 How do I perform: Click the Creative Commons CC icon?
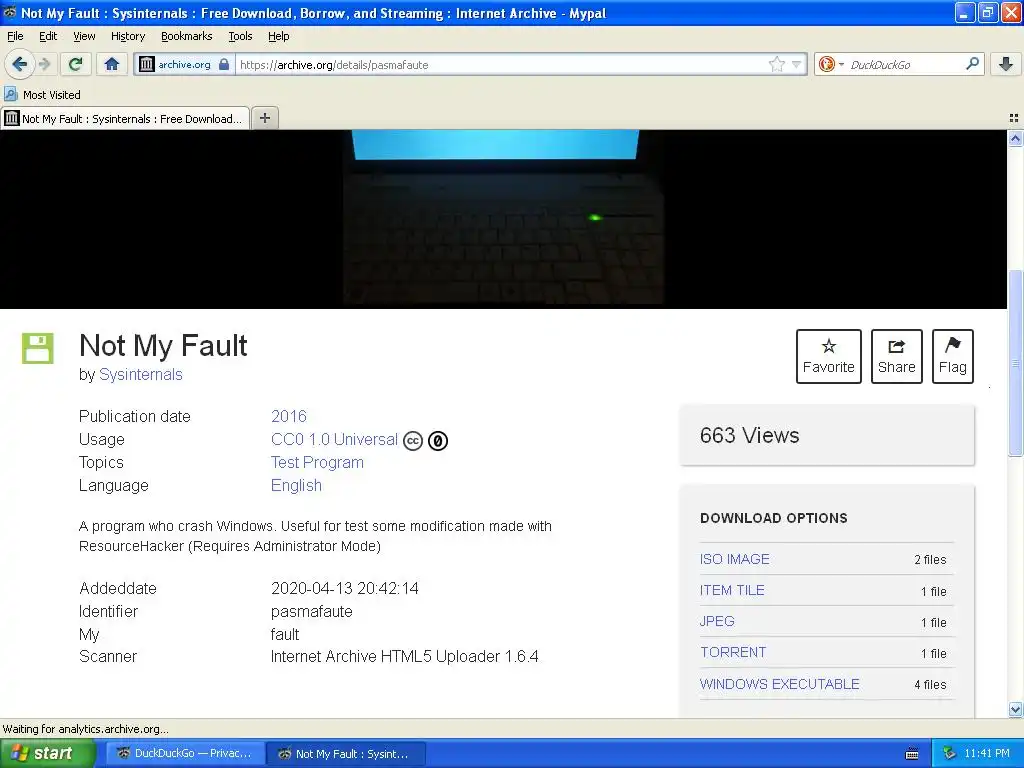coord(413,441)
